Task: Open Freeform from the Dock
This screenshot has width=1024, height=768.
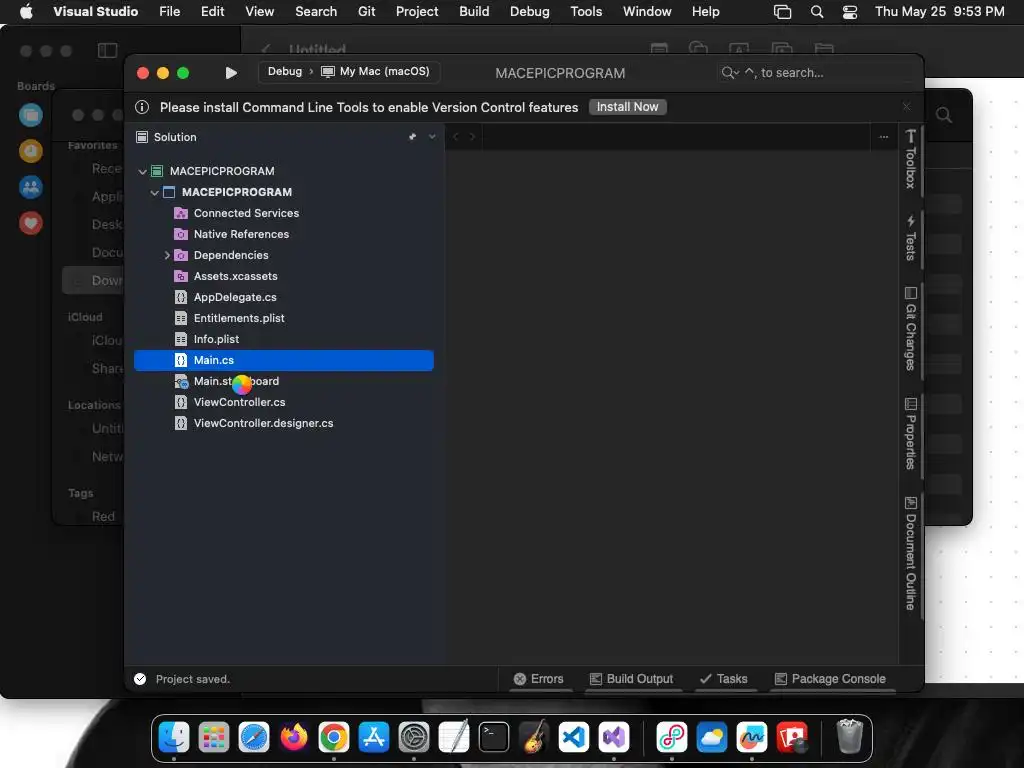Action: [752, 738]
